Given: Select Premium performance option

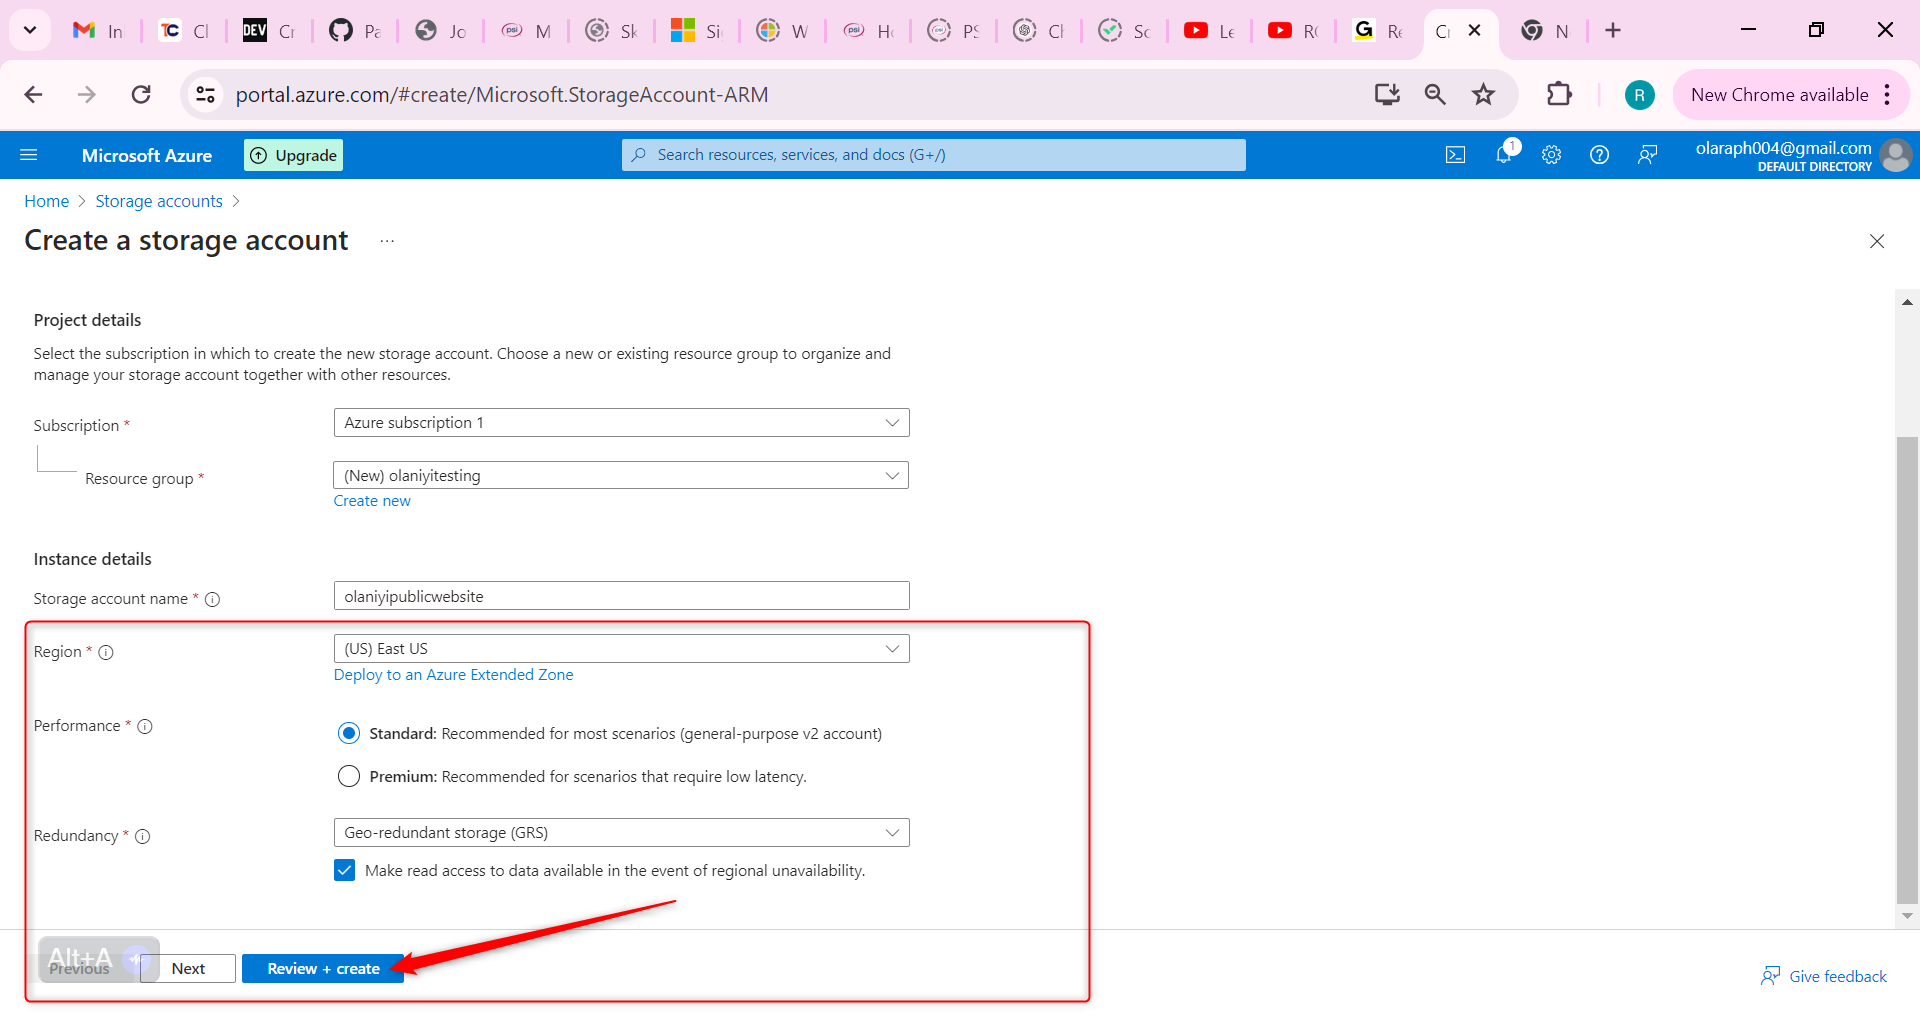Looking at the screenshot, I should click(349, 777).
